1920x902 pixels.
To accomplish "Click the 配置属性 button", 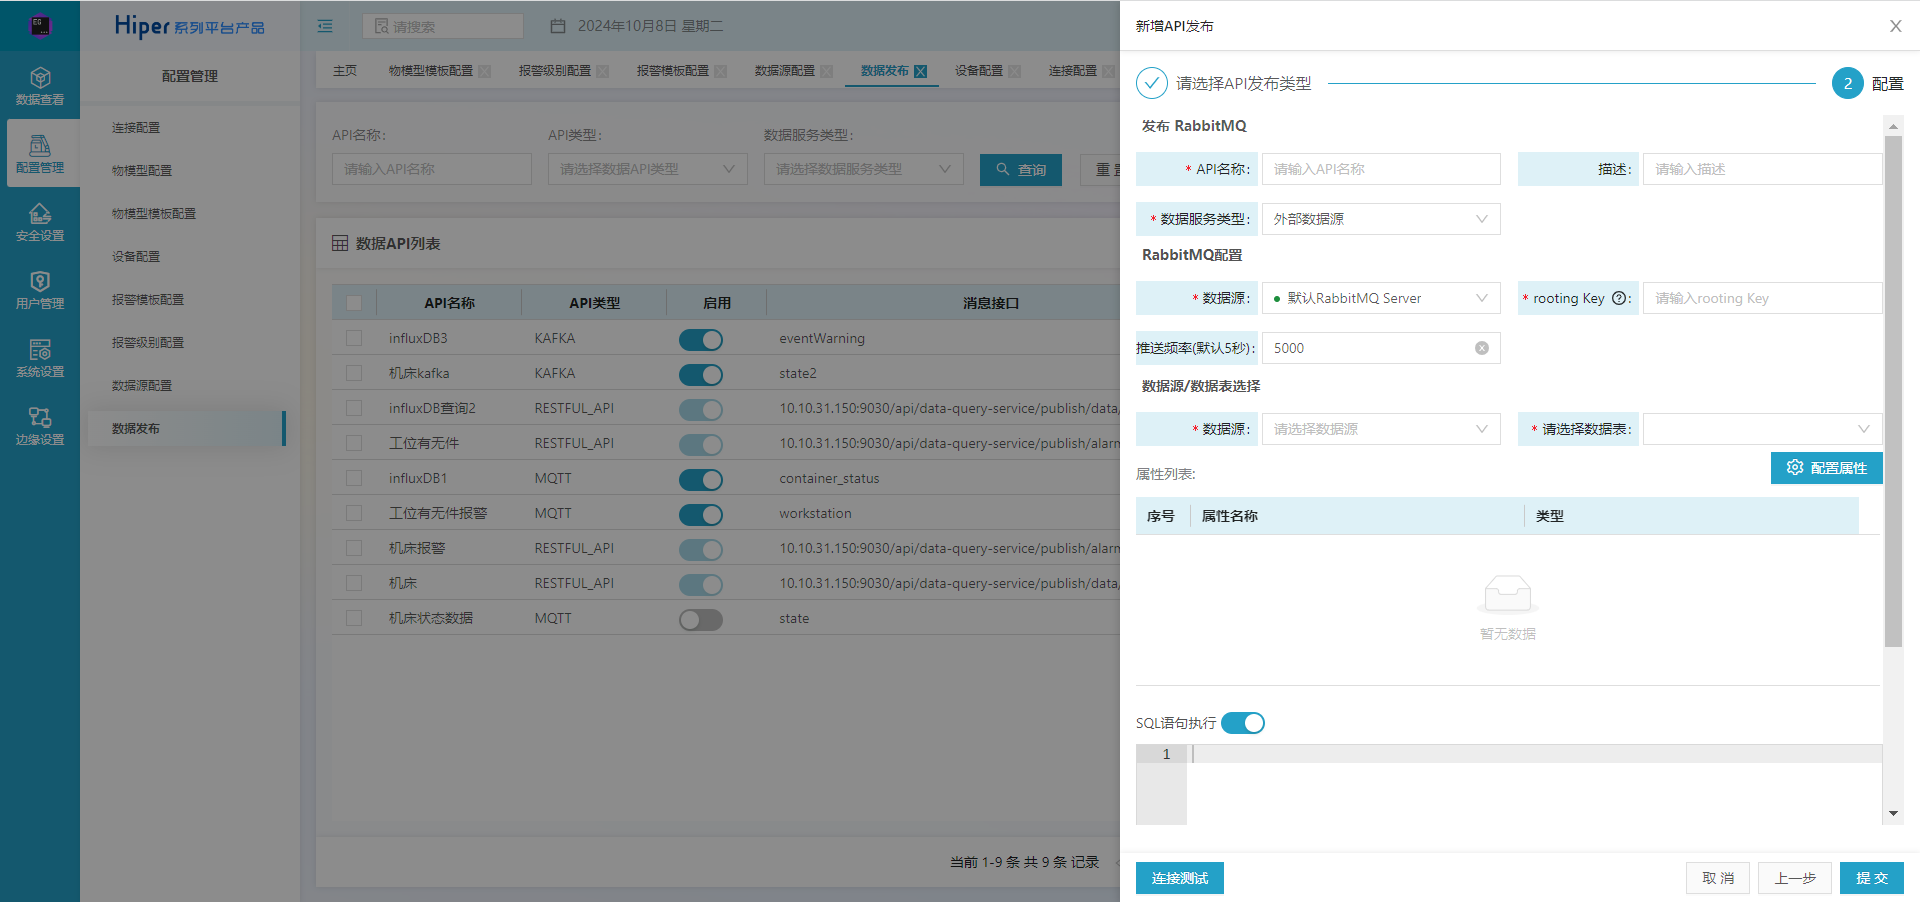I will [x=1826, y=468].
